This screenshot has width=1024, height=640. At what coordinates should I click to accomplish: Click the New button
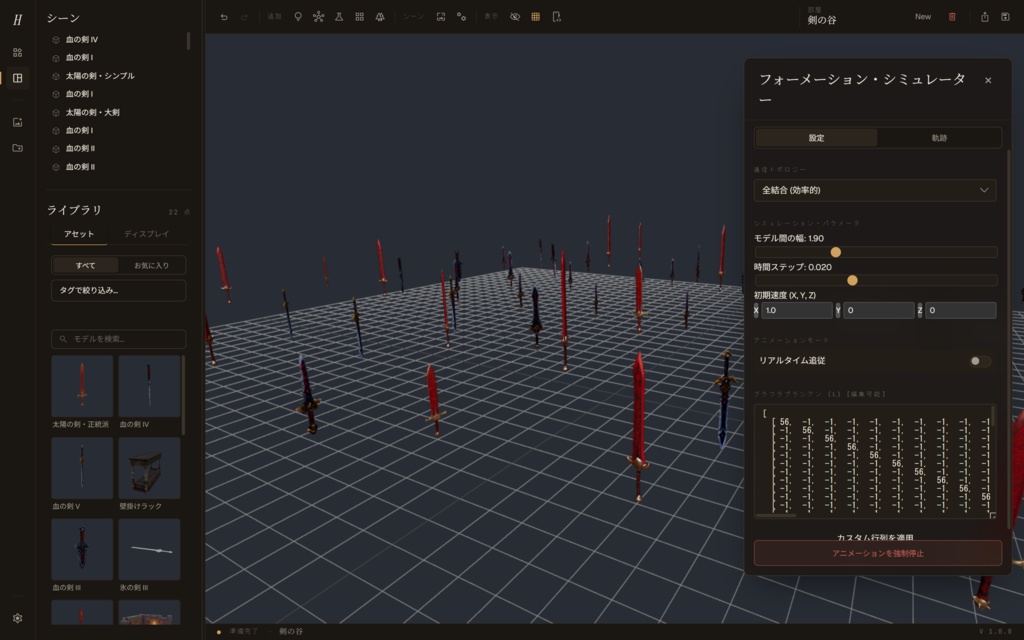(923, 17)
